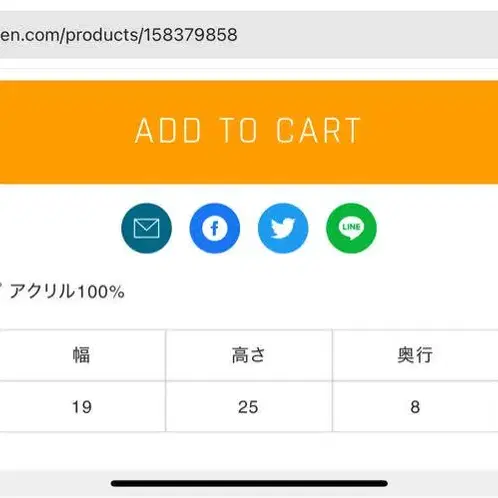Click the width value 19 cell
Screen dimensions: 498x498
pyautogui.click(x=82, y=407)
